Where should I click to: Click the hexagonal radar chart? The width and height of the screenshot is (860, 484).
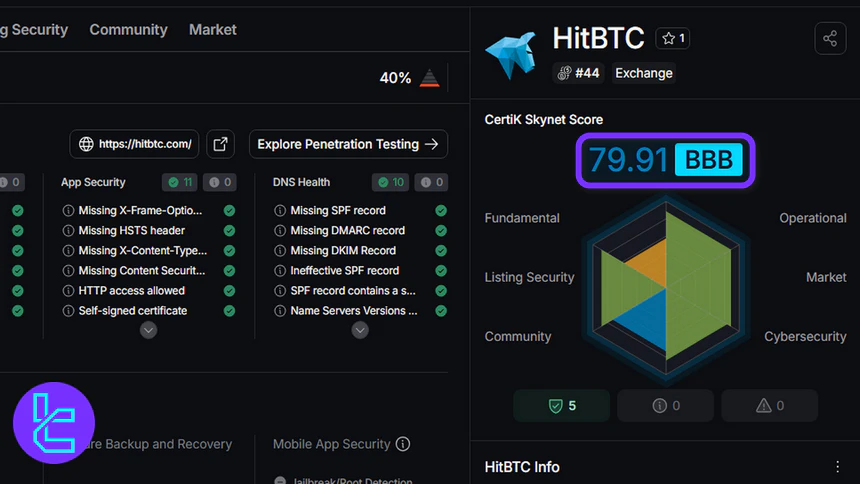pos(666,288)
